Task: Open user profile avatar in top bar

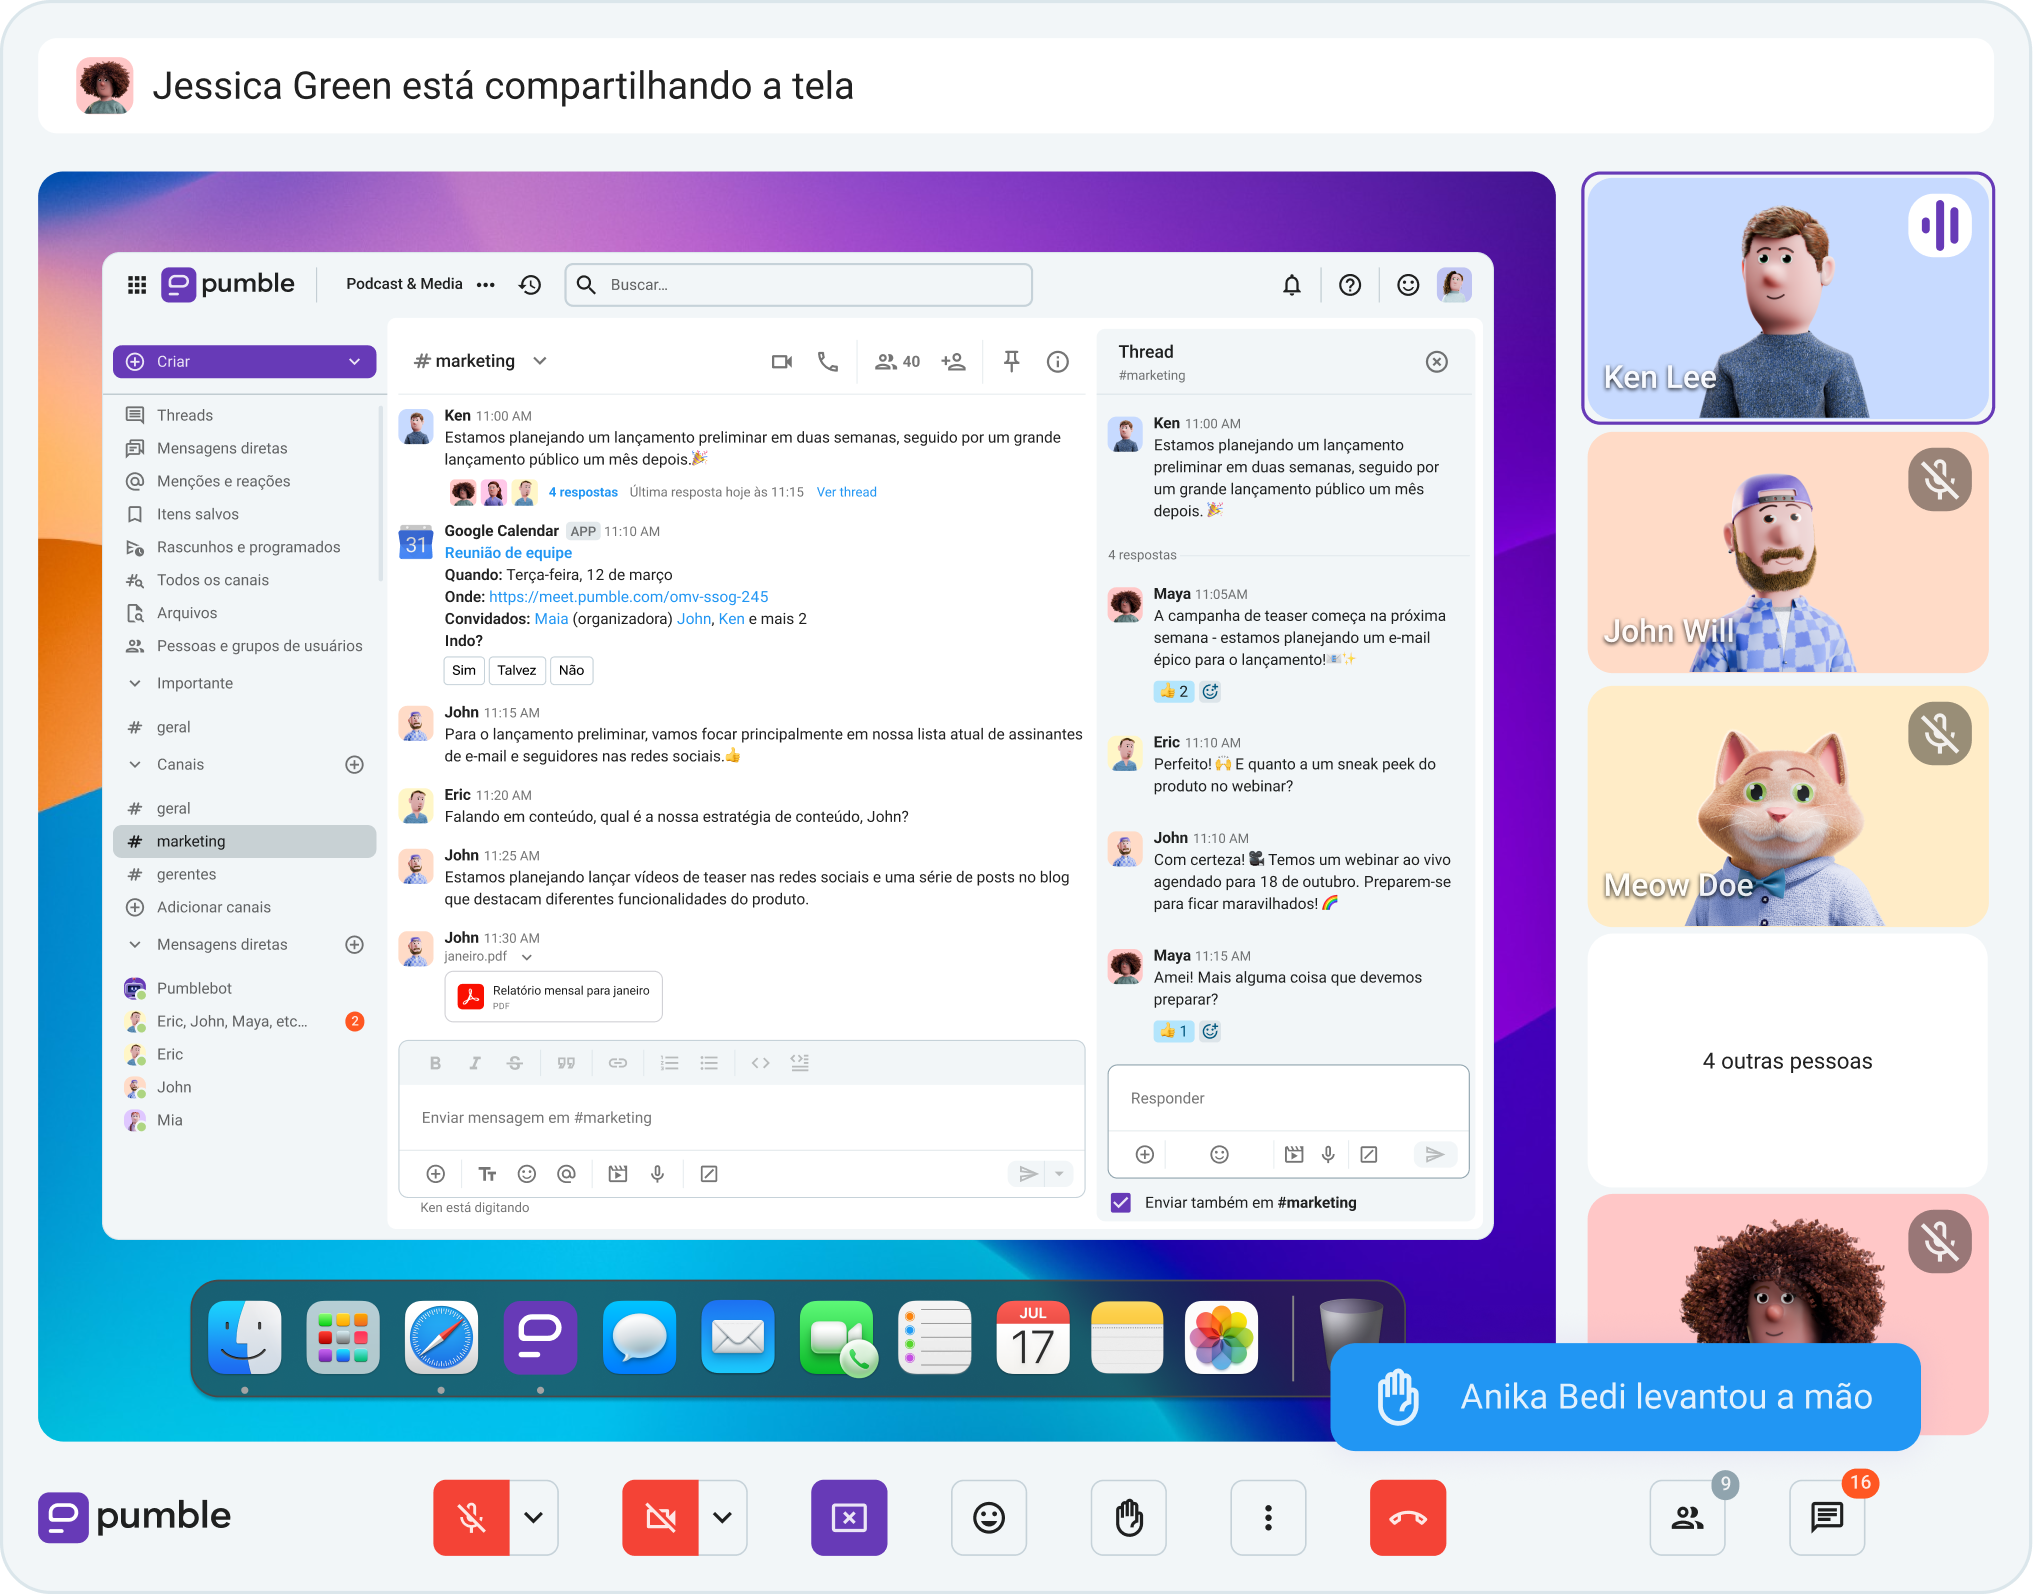Action: [1454, 285]
